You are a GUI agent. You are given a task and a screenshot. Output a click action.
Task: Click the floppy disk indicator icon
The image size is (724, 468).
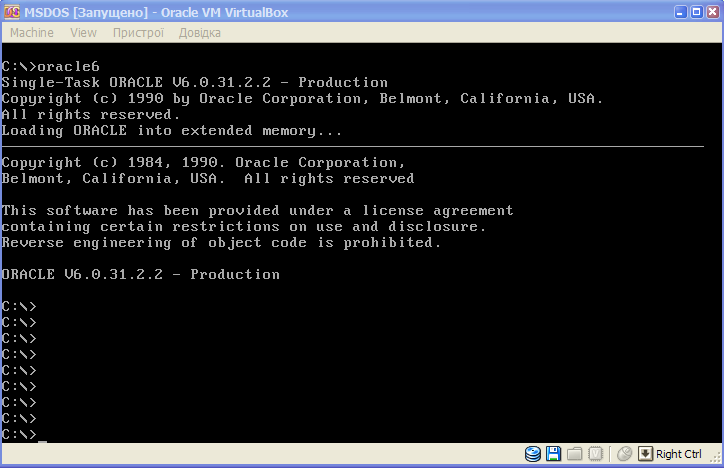point(553,454)
